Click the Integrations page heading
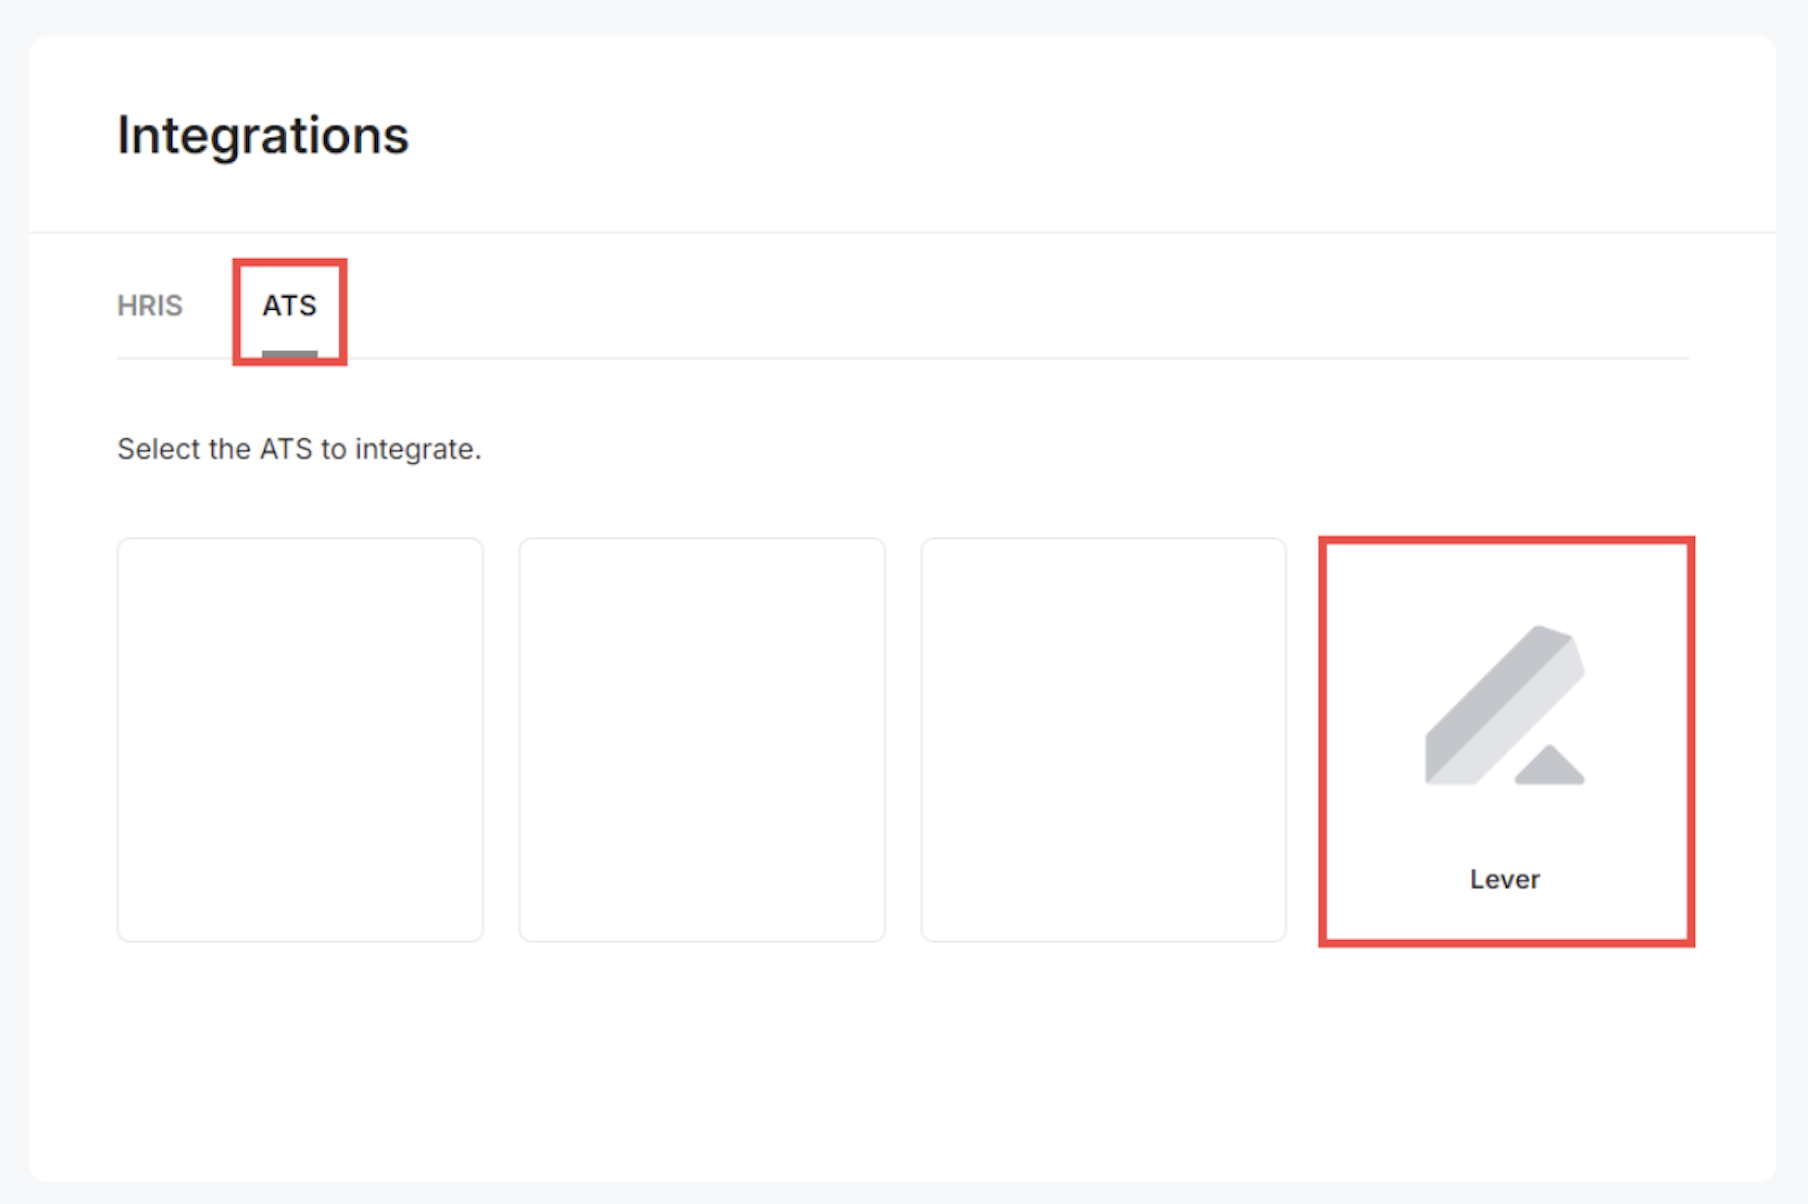 [263, 135]
